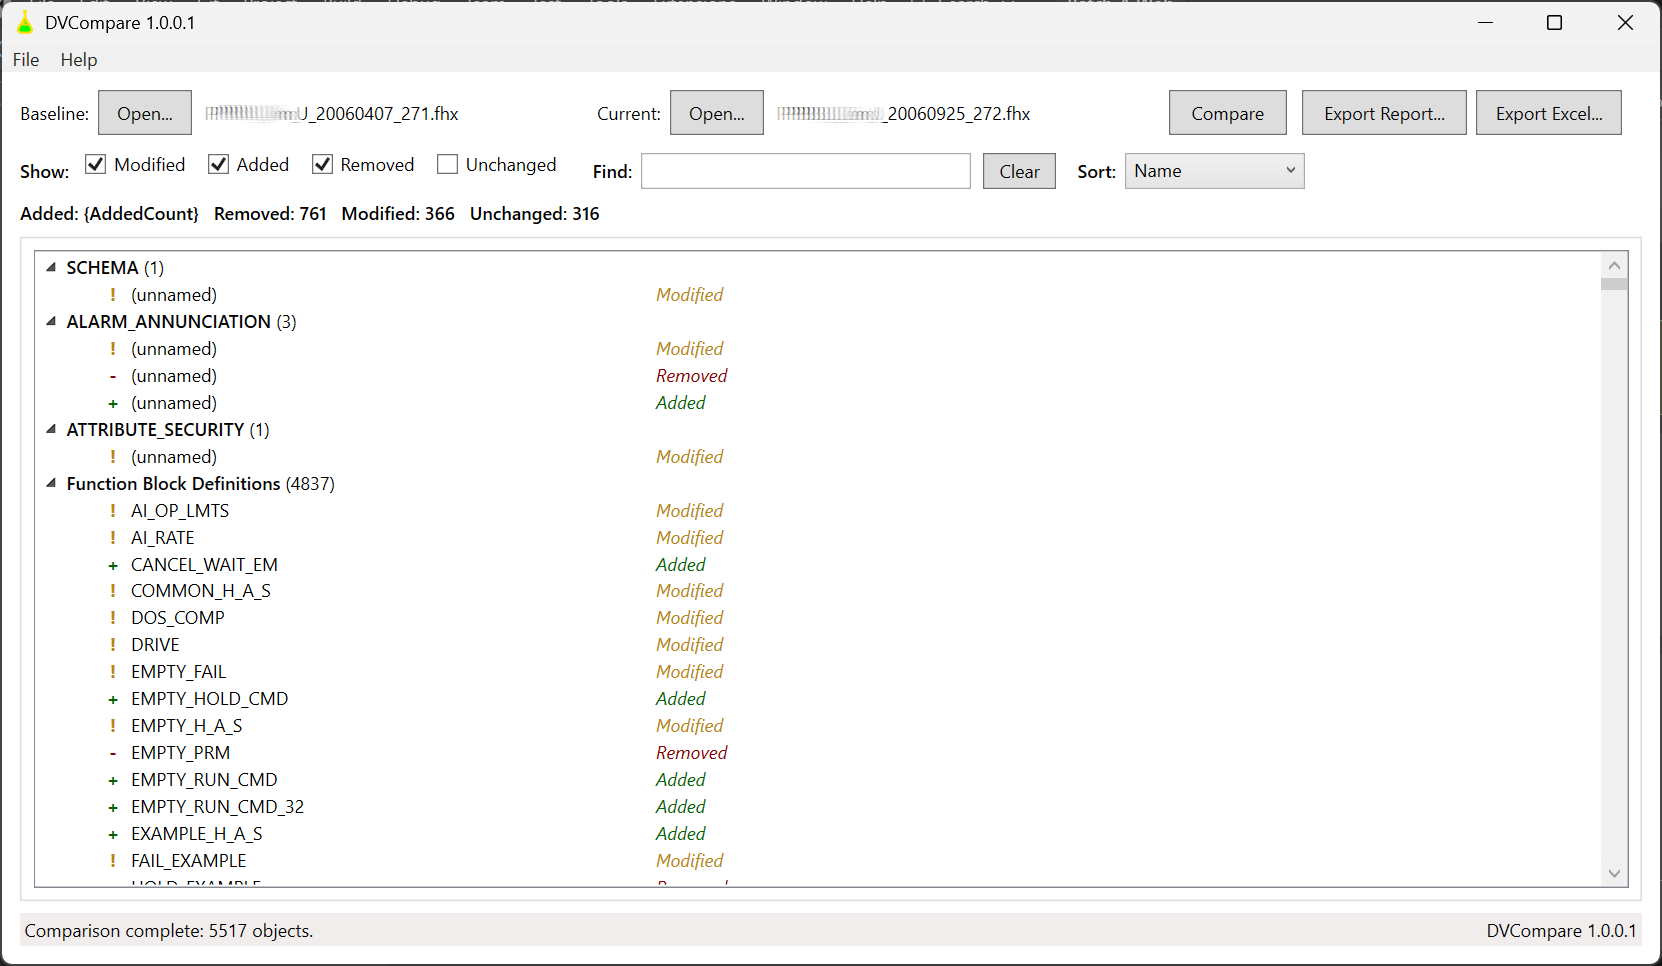Click the modified icon beside FAIL_EXAMPLE
This screenshot has height=966, width=1662.
coord(113,861)
